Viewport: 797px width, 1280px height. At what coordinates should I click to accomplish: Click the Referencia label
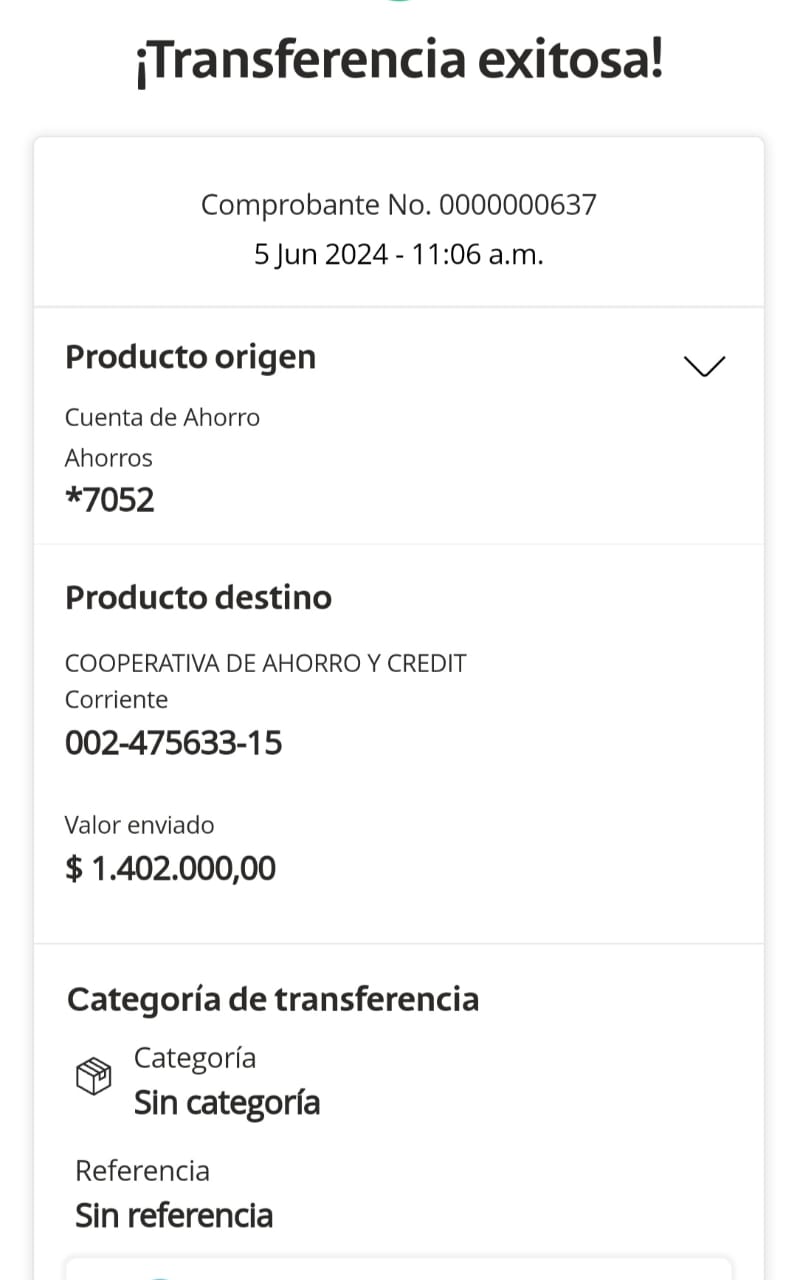142,1171
